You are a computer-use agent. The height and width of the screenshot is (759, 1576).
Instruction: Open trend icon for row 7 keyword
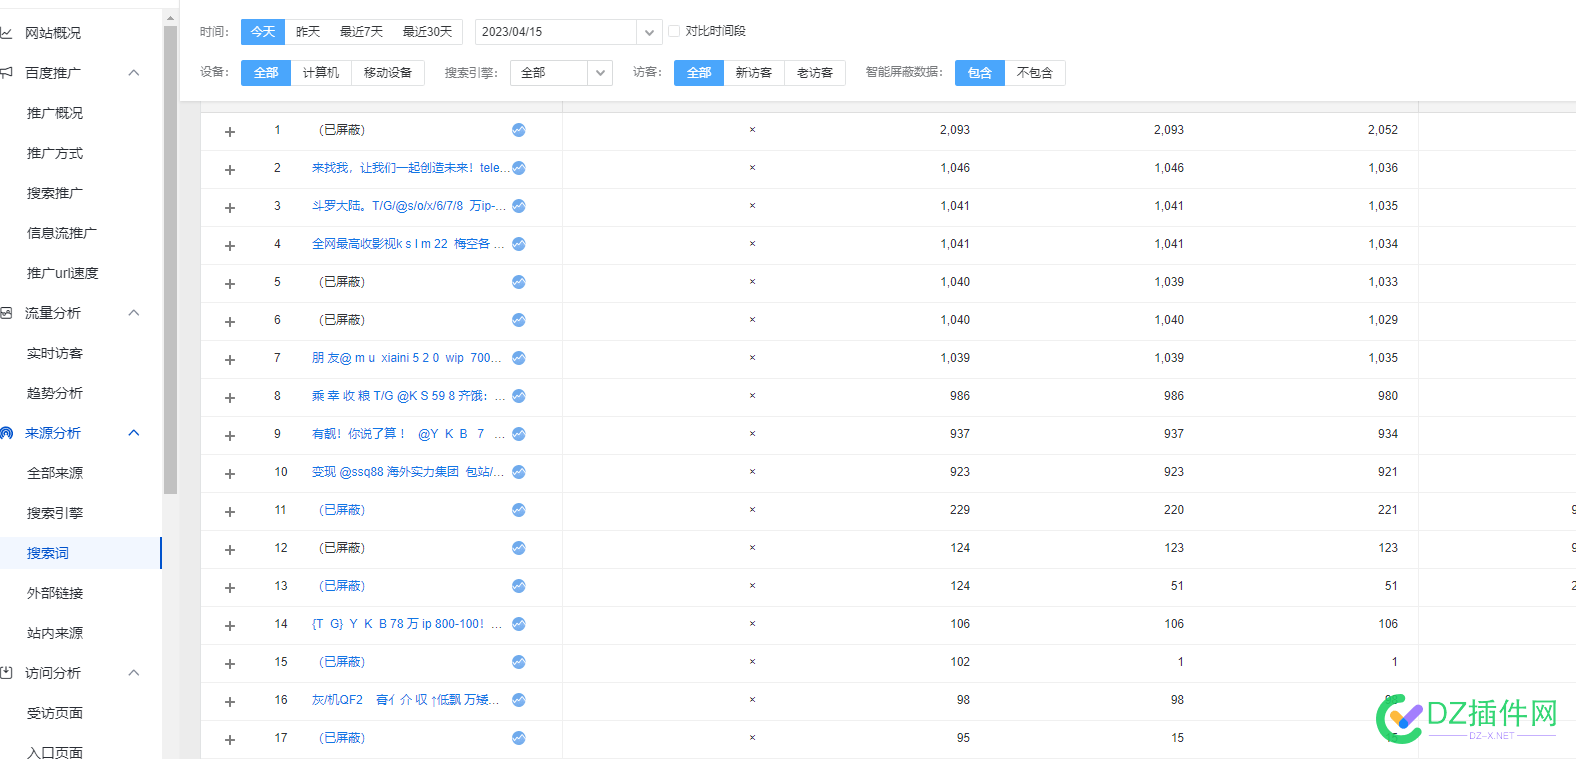coord(519,358)
